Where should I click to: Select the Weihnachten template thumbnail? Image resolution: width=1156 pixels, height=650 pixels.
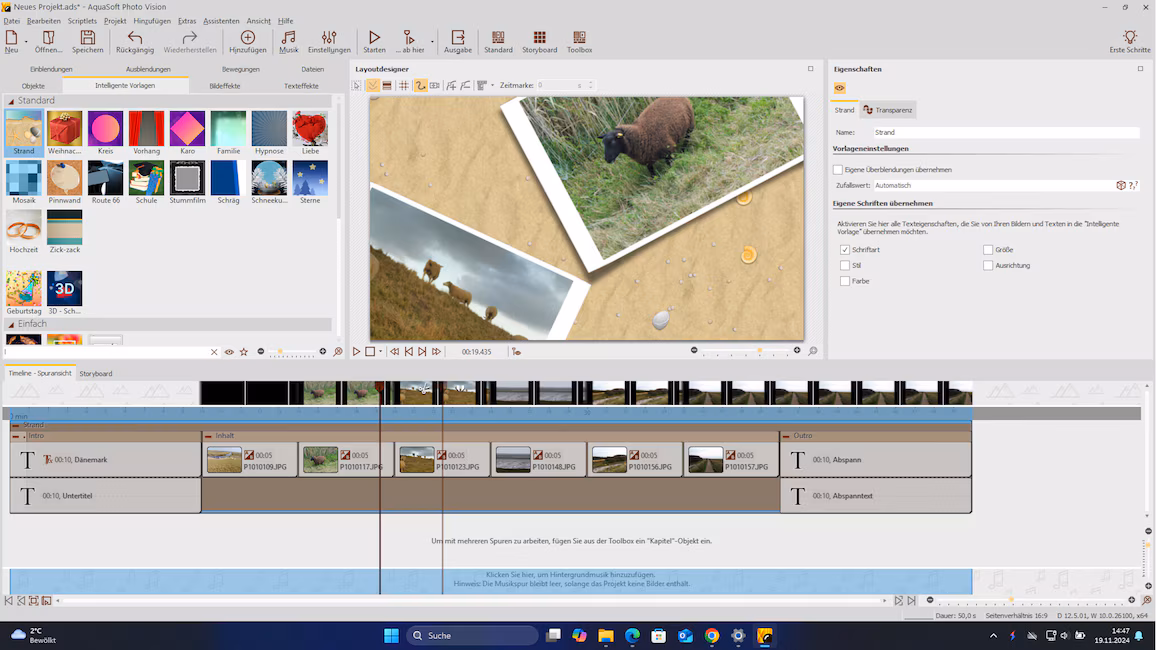pyautogui.click(x=65, y=133)
